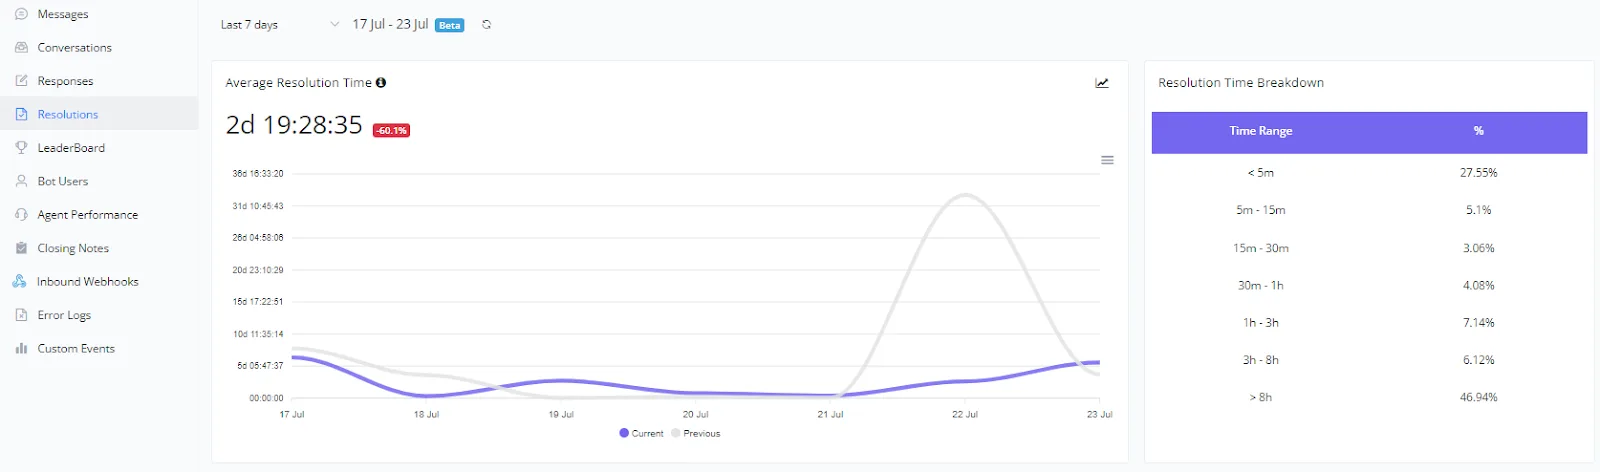Open the 17 Jul - 23 Jul date range
This screenshot has height=472, width=1600.
390,24
